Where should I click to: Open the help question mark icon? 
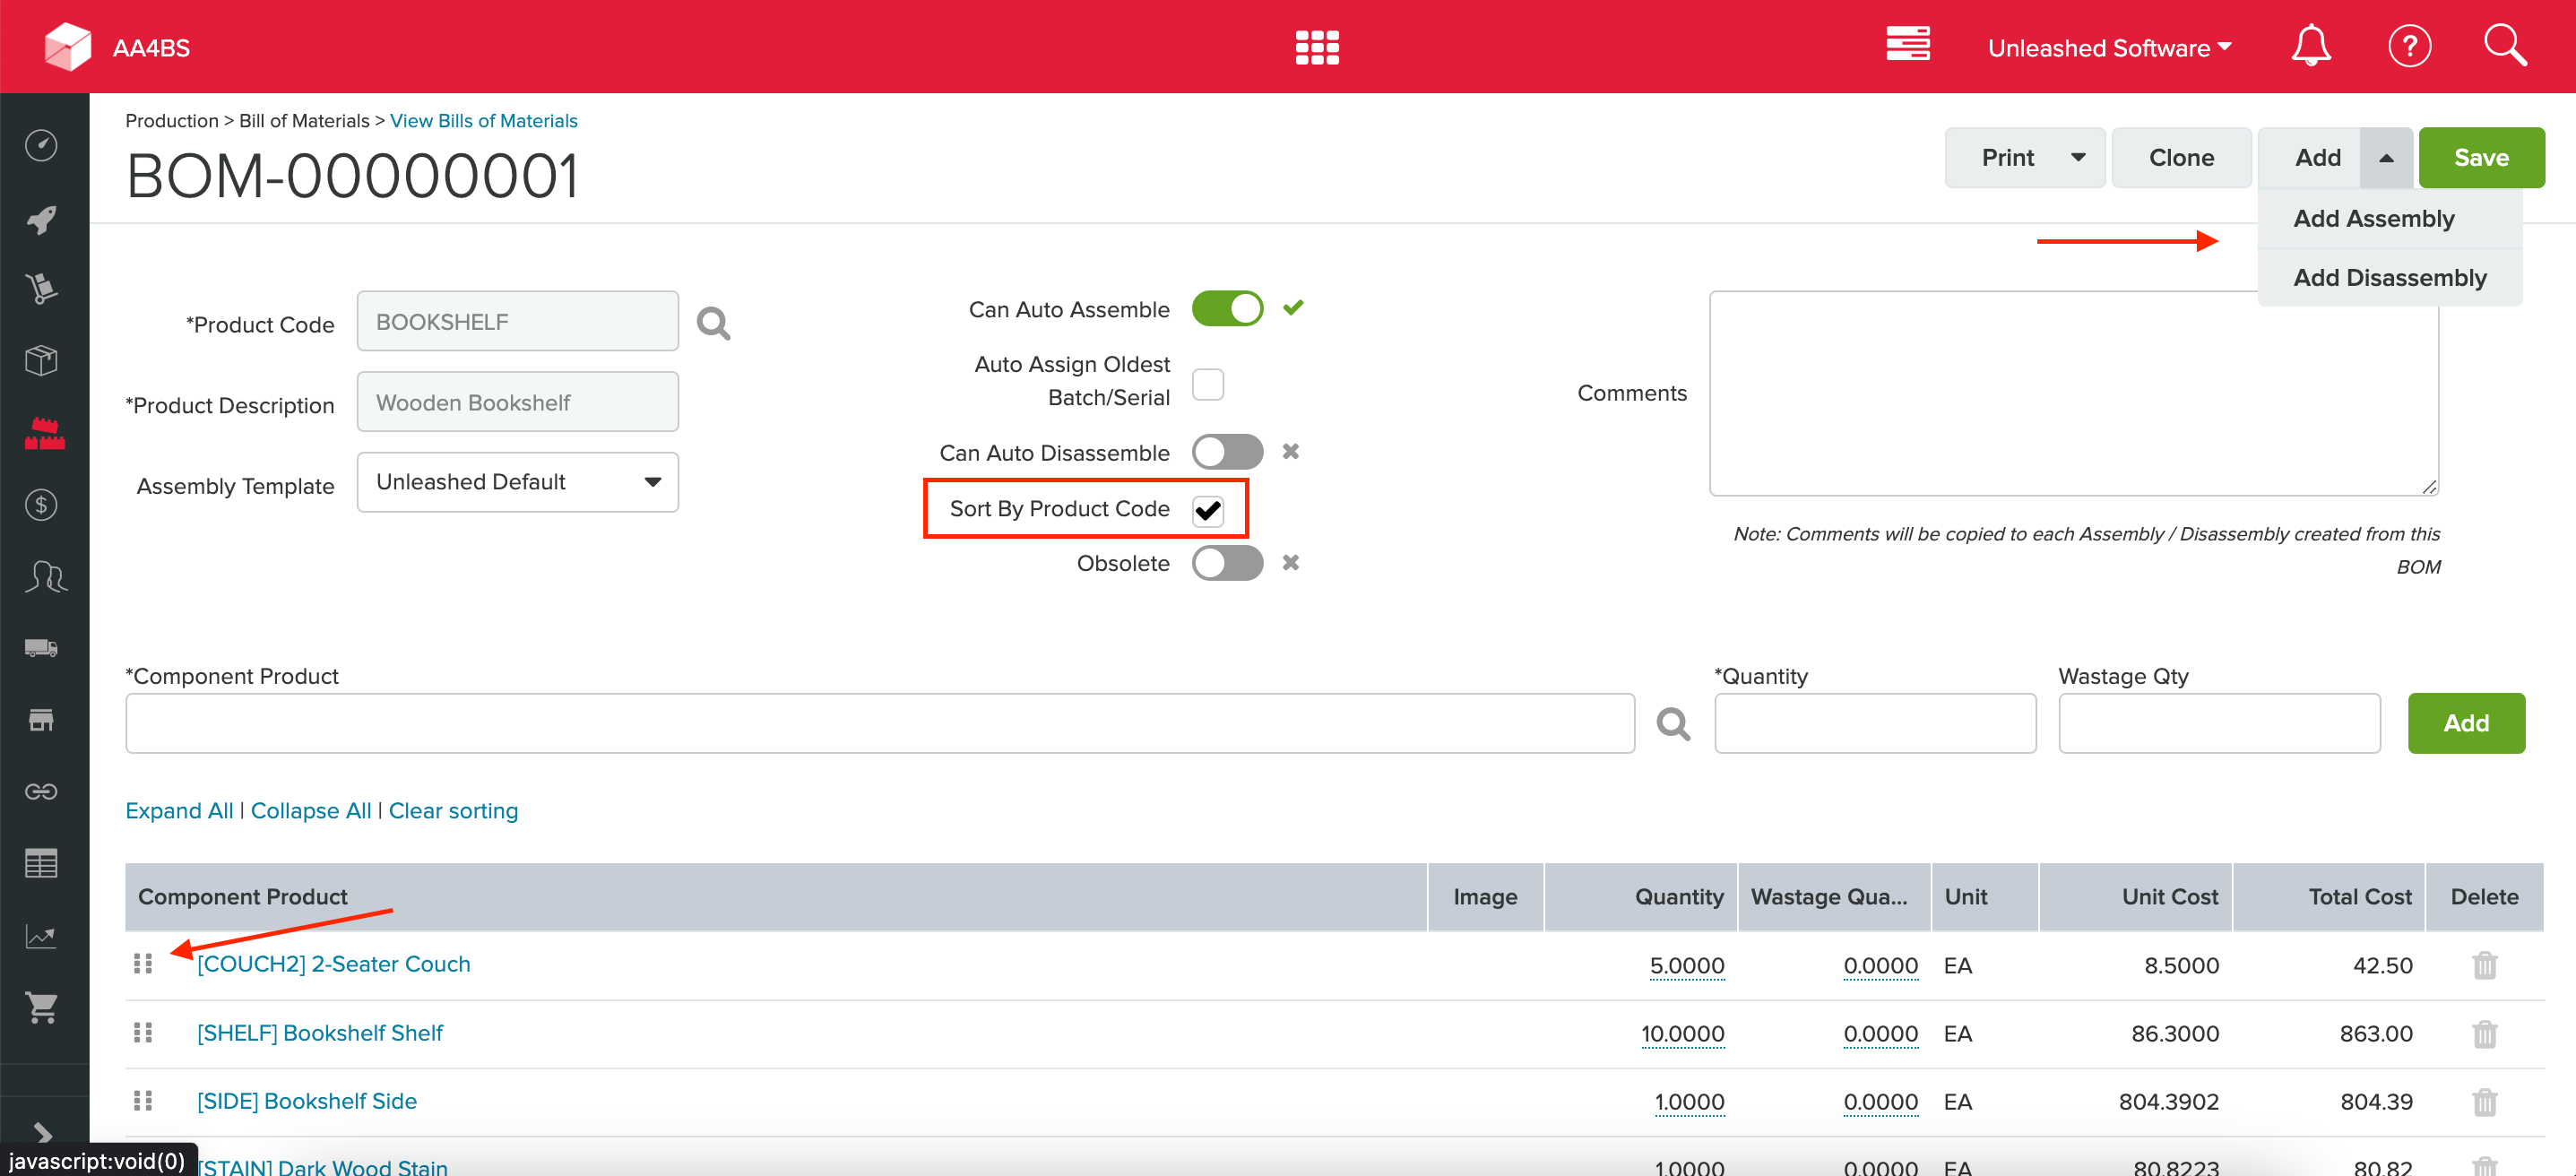[2409, 46]
